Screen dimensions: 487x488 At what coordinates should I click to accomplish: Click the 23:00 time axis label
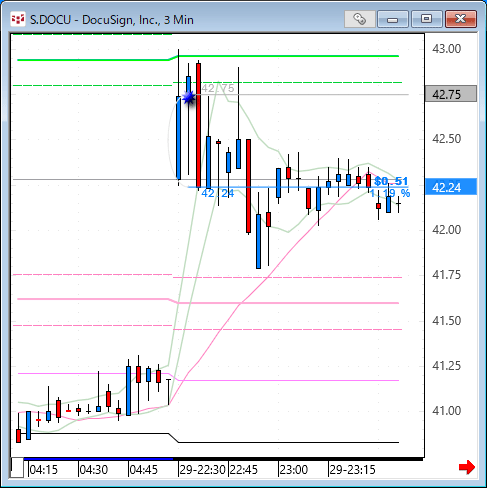click(x=294, y=470)
